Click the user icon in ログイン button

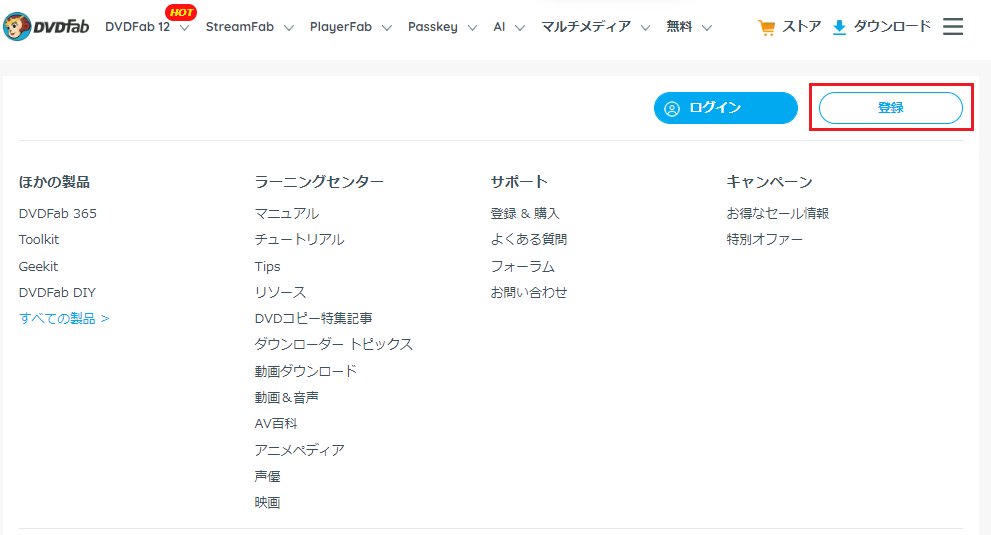[672, 109]
